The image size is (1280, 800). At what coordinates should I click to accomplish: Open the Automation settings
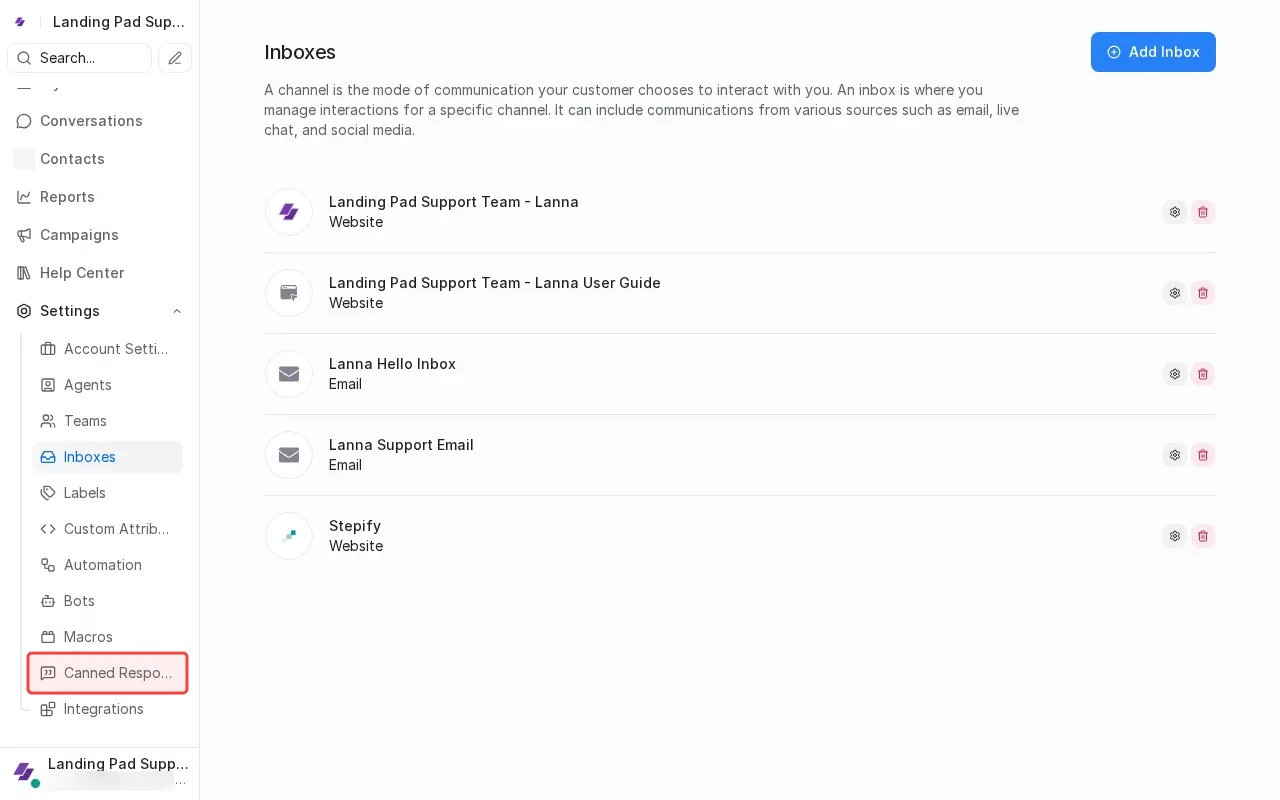[102, 565]
